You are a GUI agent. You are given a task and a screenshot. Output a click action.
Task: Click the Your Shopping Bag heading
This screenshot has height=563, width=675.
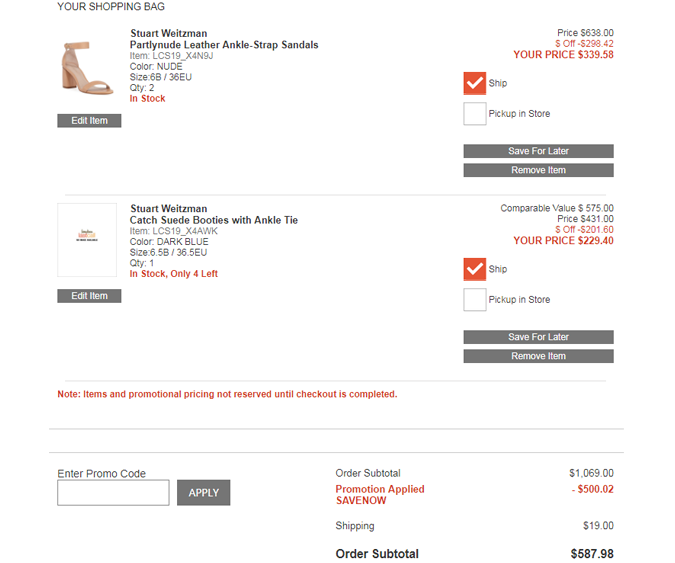pyautogui.click(x=111, y=6)
